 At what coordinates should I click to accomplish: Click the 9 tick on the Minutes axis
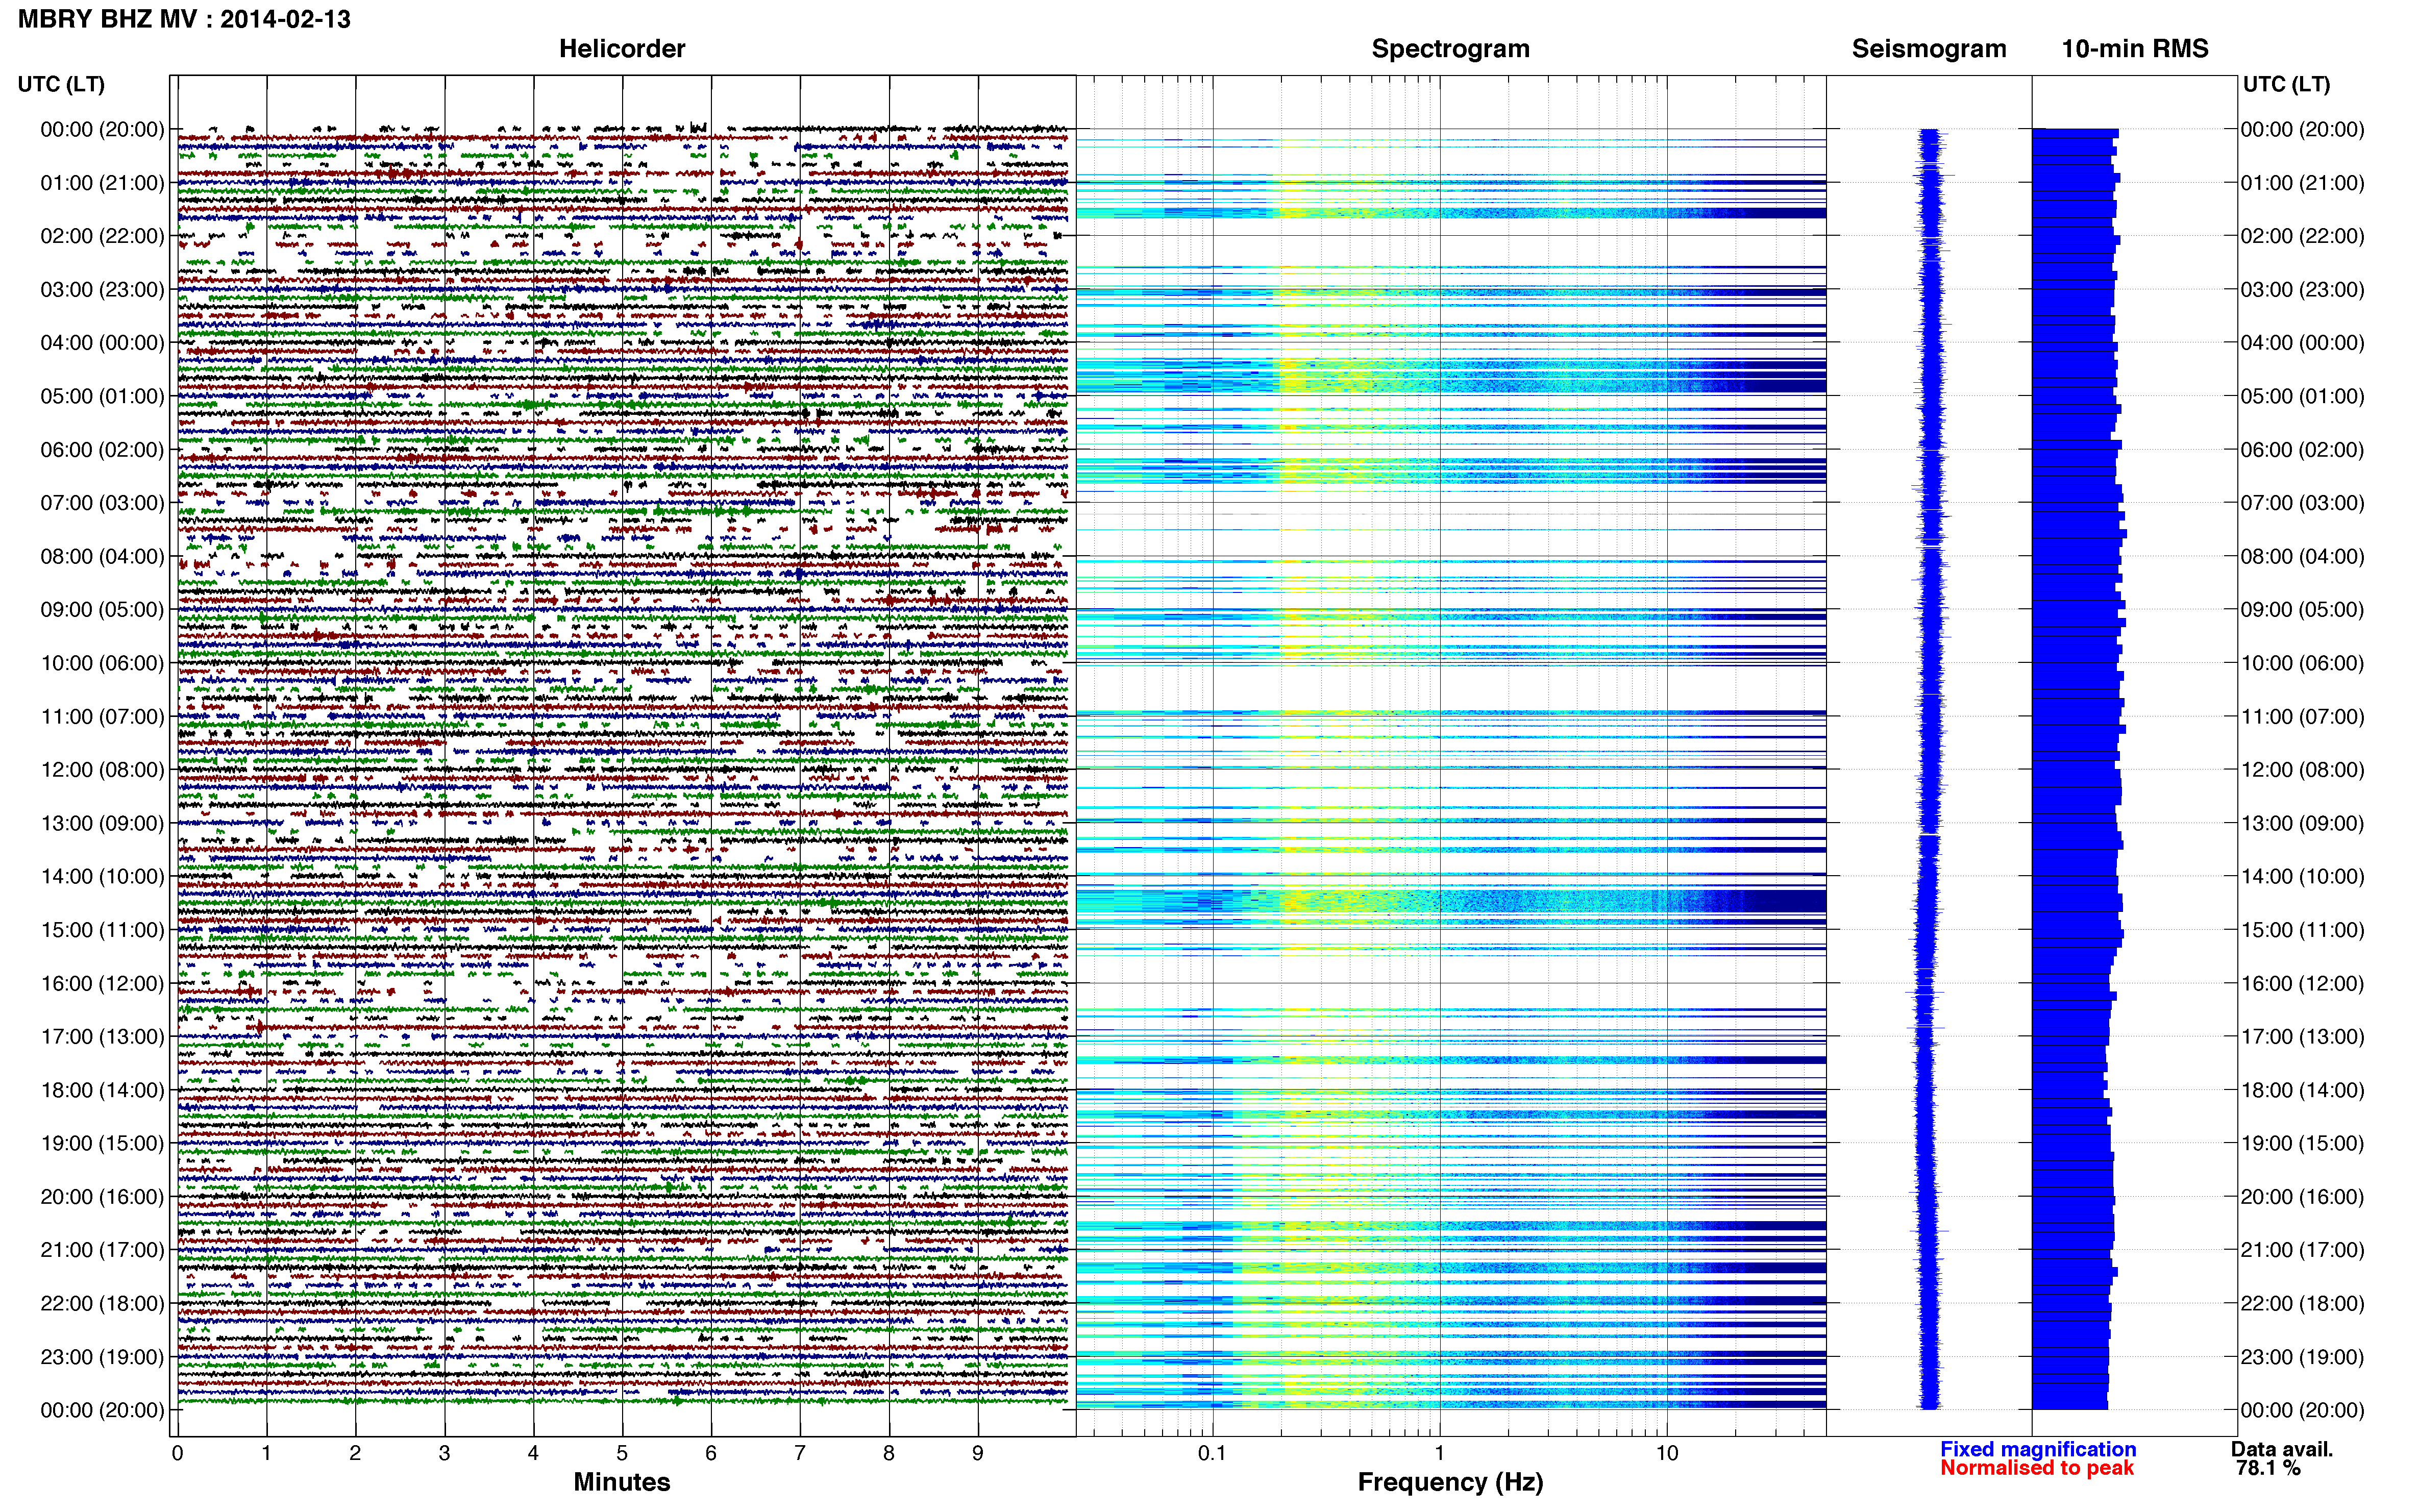[x=977, y=1453]
